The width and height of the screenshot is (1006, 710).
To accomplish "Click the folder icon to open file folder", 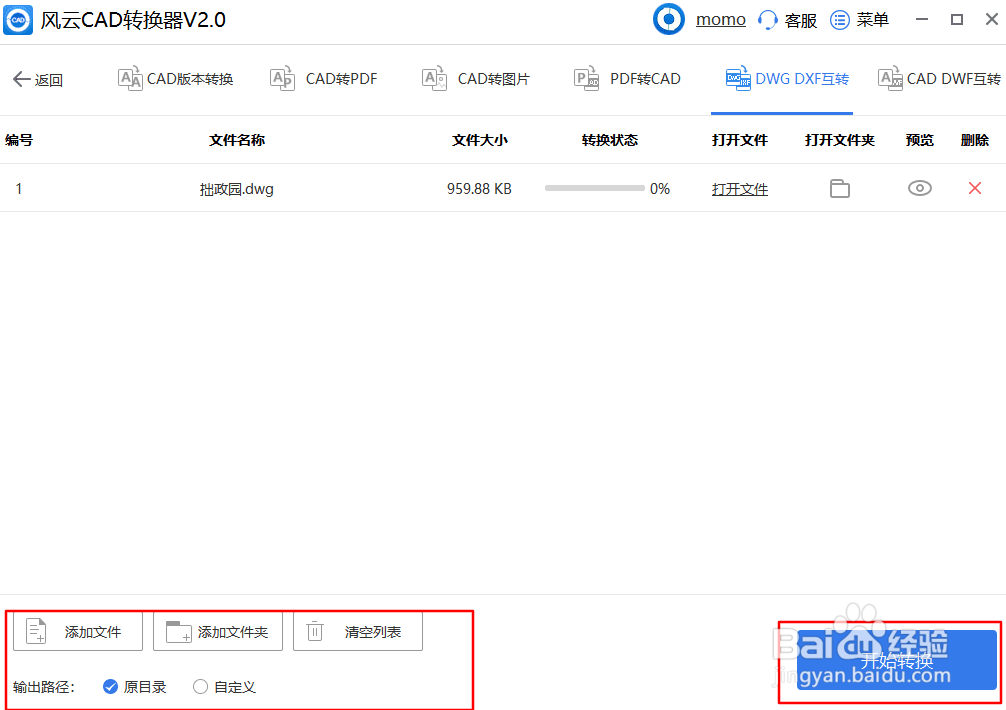I will coord(839,188).
